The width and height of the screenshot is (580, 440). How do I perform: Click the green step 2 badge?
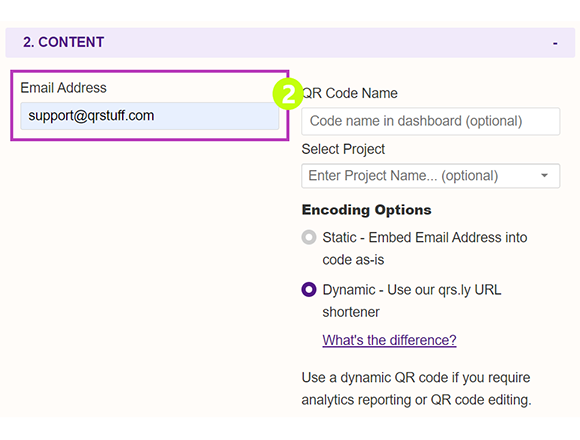[288, 94]
